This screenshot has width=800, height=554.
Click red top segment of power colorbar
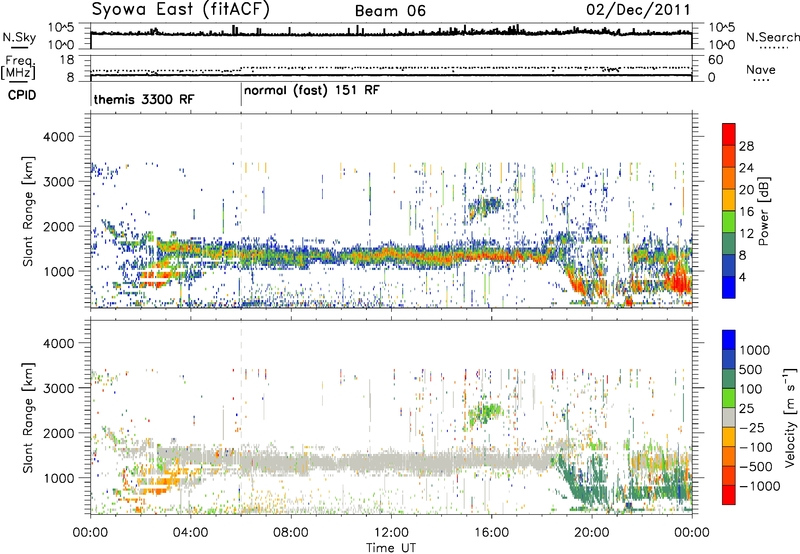point(729,134)
